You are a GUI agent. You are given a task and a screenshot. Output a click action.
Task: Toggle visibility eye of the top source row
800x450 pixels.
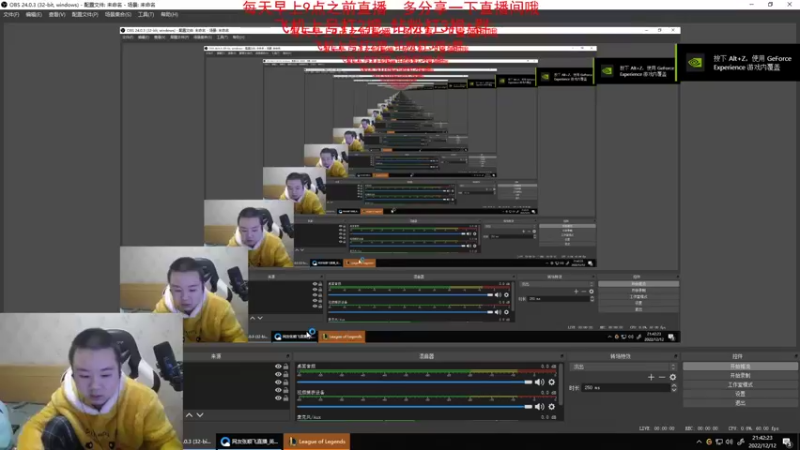pyautogui.click(x=278, y=366)
